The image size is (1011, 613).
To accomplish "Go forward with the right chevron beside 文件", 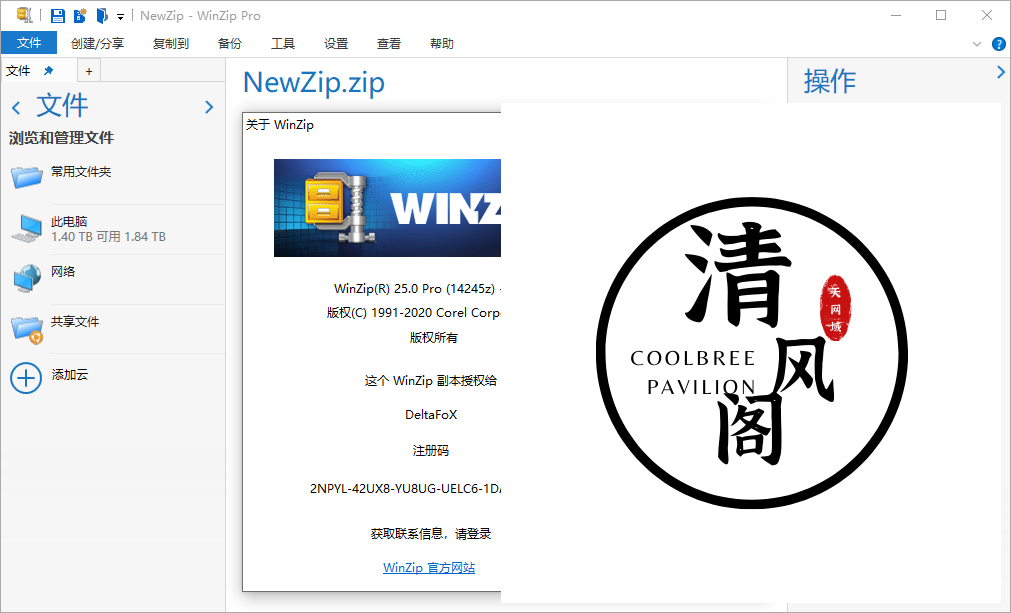I will click(x=209, y=107).
